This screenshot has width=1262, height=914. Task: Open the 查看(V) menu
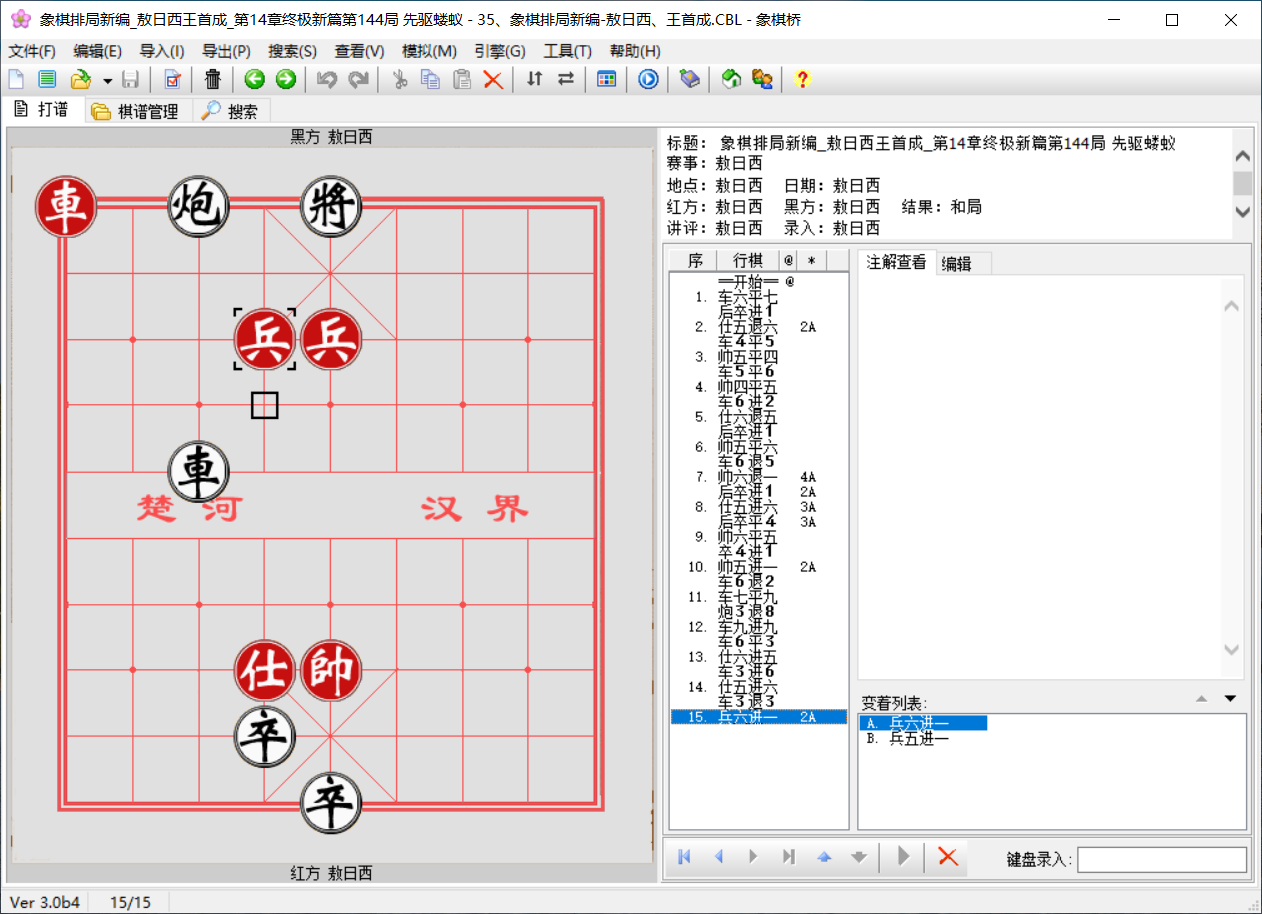[x=359, y=51]
